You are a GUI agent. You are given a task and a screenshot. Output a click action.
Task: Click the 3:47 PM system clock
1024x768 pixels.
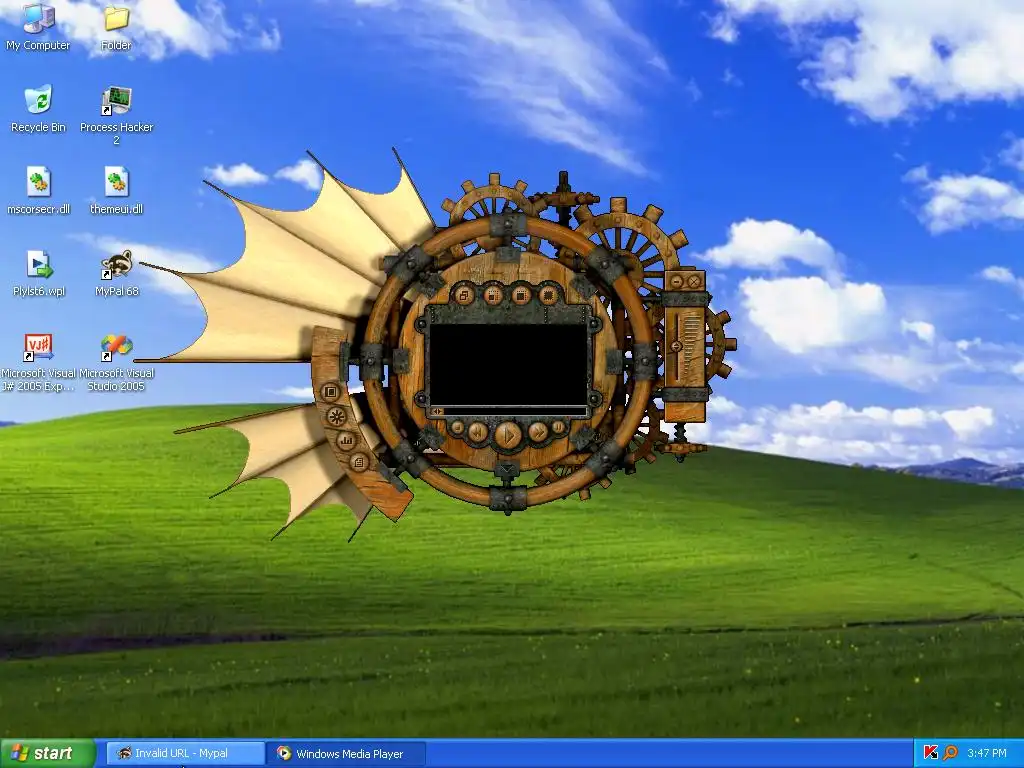coord(987,754)
